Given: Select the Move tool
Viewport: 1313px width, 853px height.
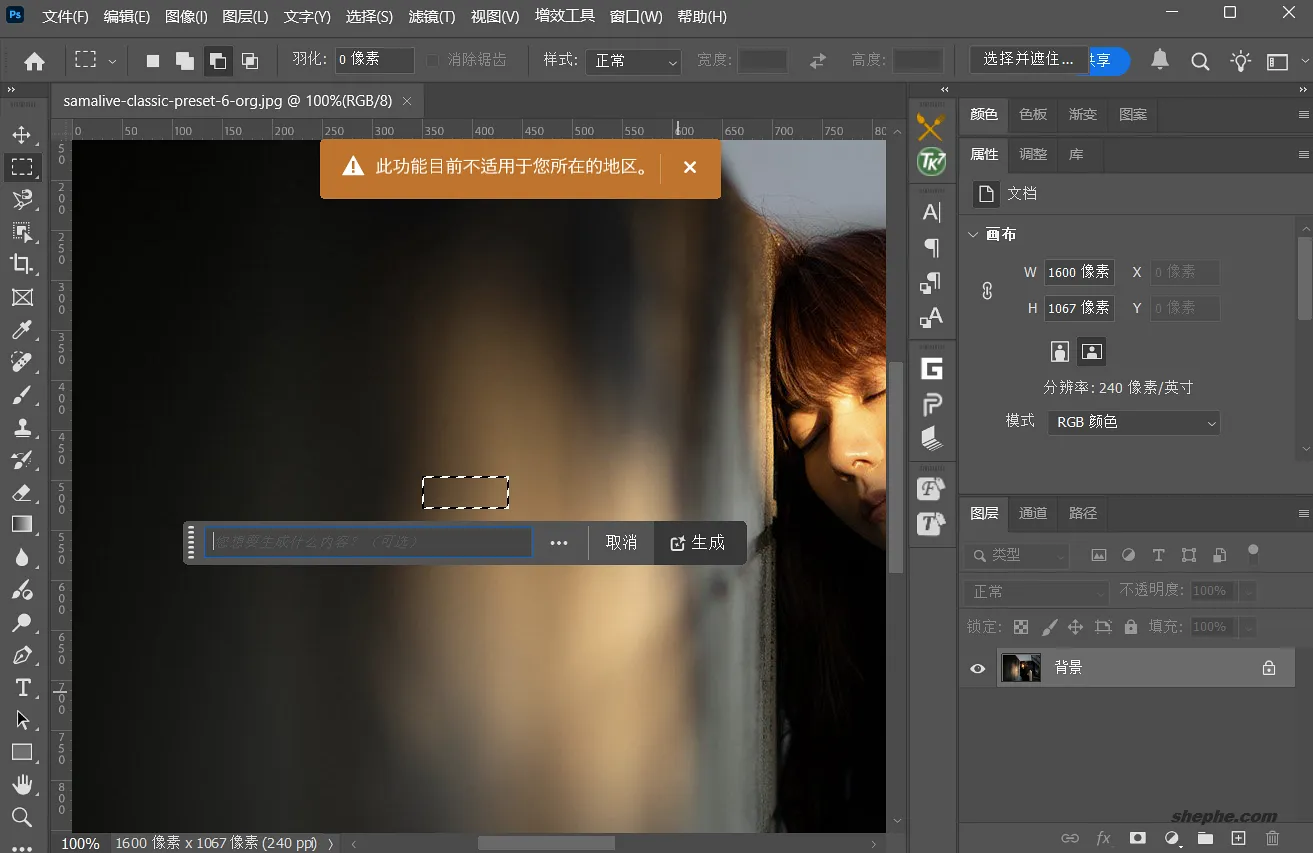Looking at the screenshot, I should [x=22, y=135].
